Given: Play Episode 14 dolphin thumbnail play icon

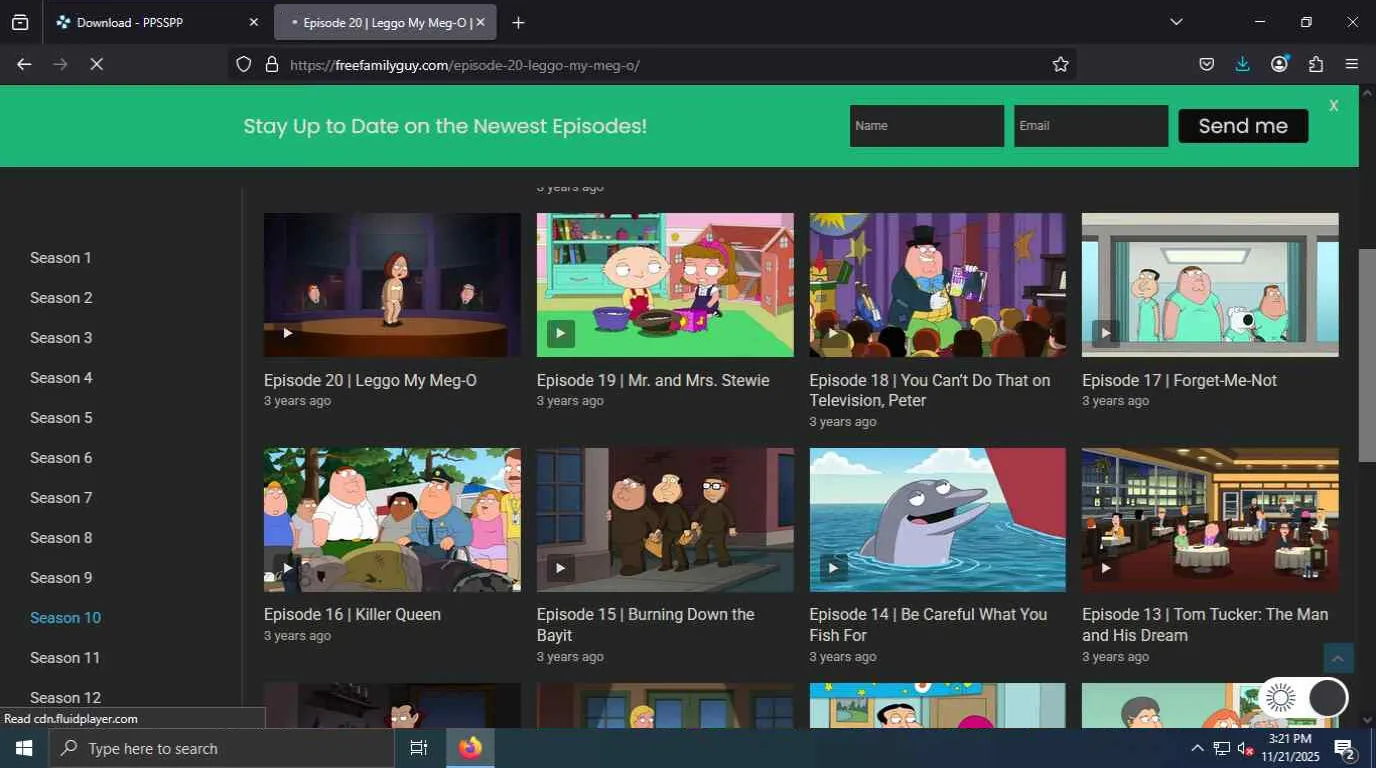Looking at the screenshot, I should [833, 568].
